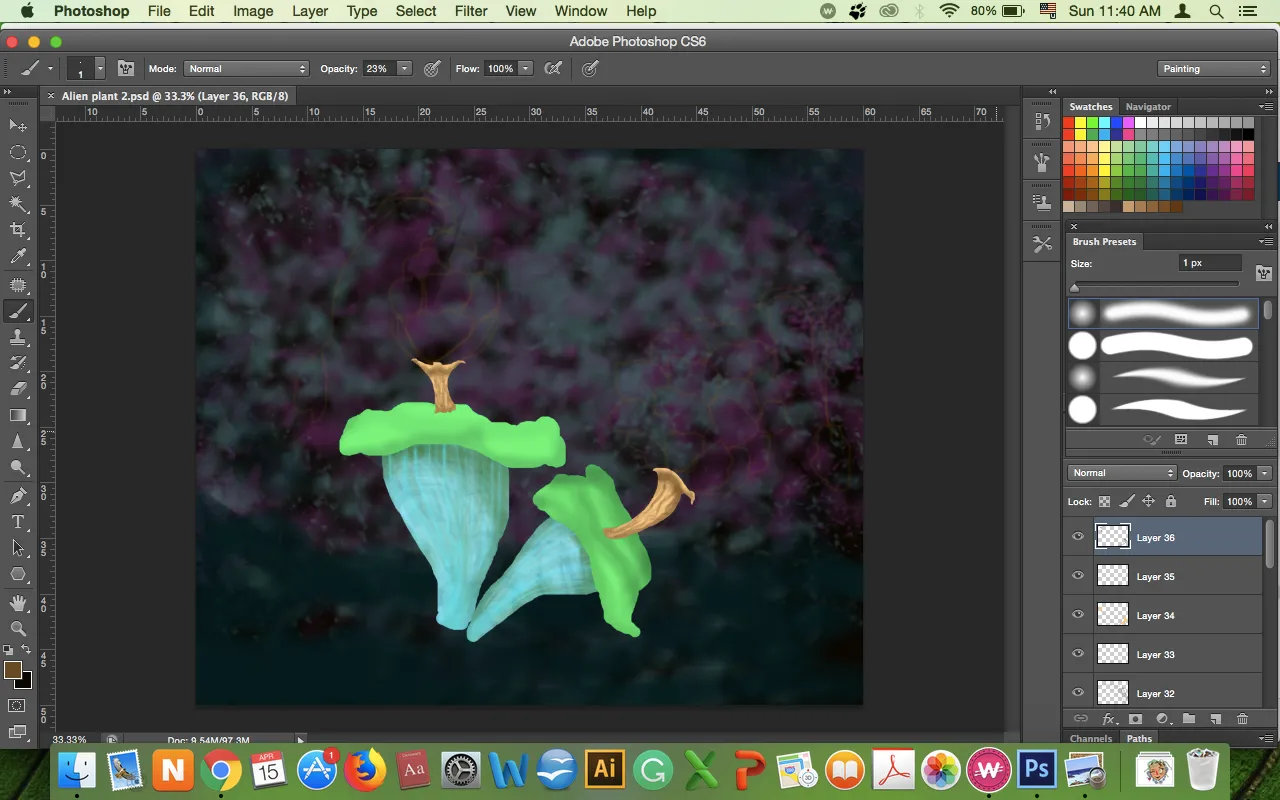Select the Polygon shape tool
This screenshot has width=1280, height=800.
point(18,574)
